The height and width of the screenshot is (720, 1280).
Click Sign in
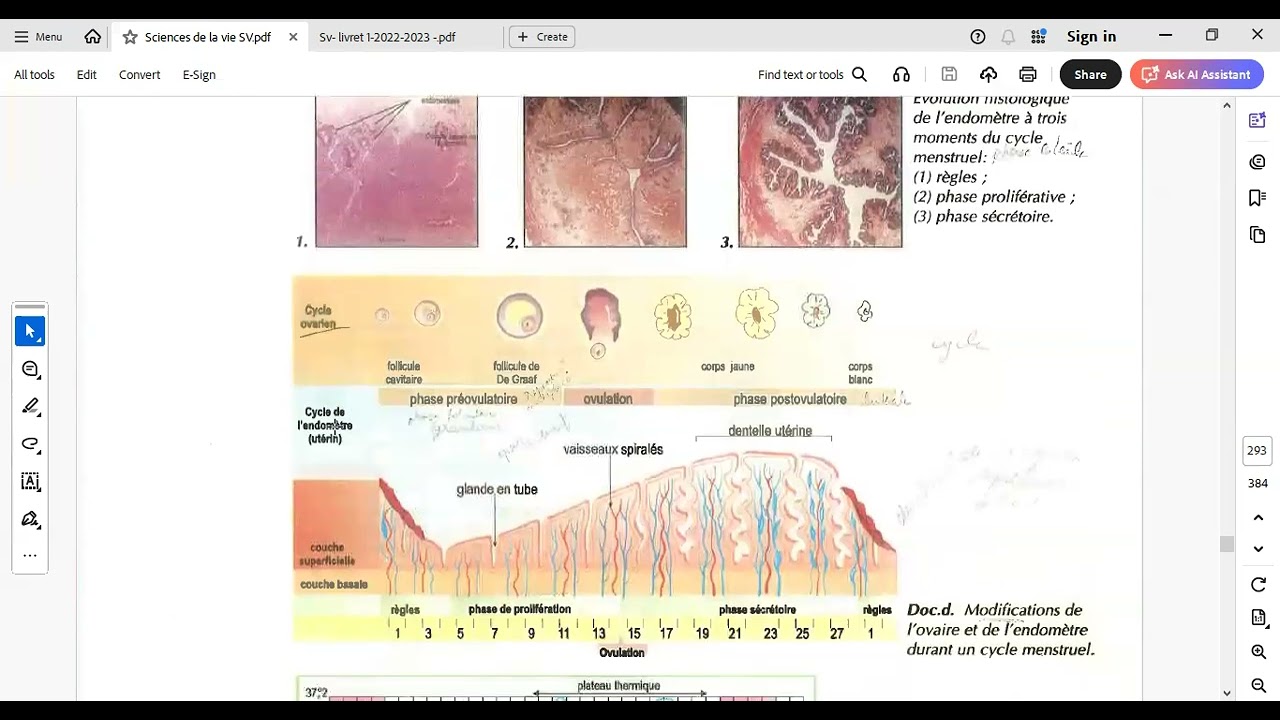coord(1091,37)
